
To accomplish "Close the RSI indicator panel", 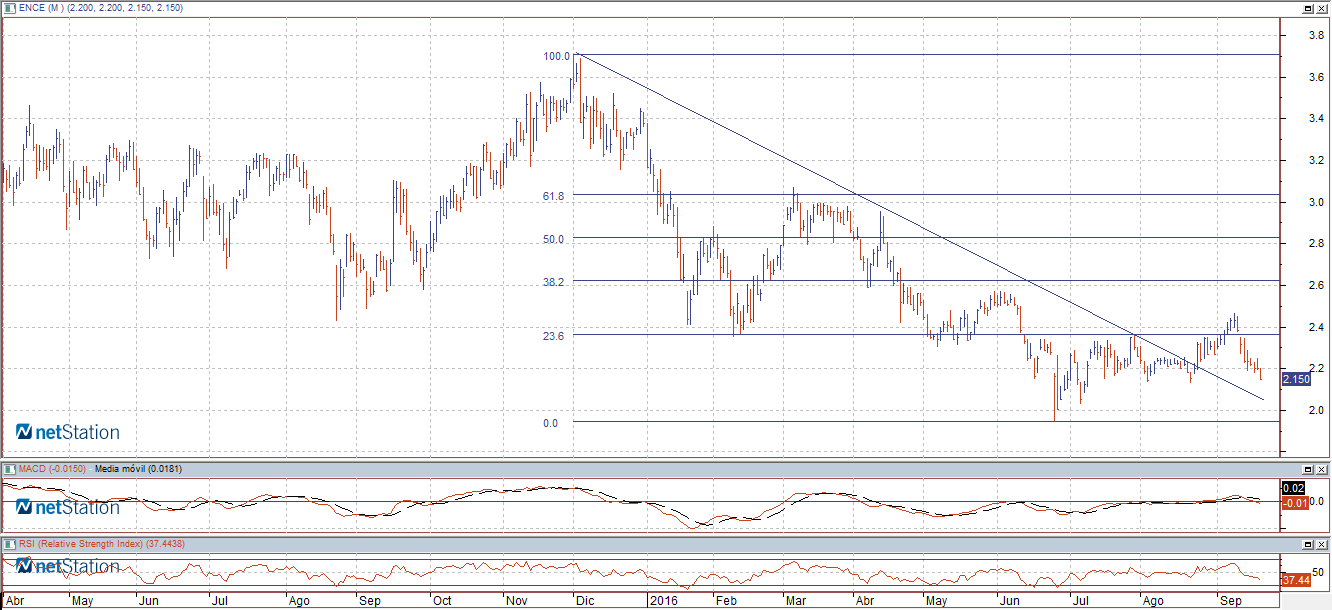I will pyautogui.click(x=1322, y=543).
